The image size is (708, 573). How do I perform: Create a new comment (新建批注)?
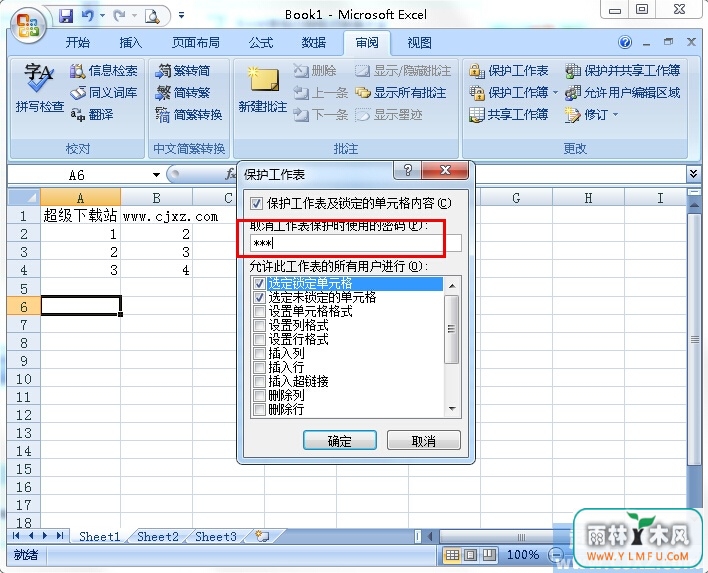[x=263, y=89]
